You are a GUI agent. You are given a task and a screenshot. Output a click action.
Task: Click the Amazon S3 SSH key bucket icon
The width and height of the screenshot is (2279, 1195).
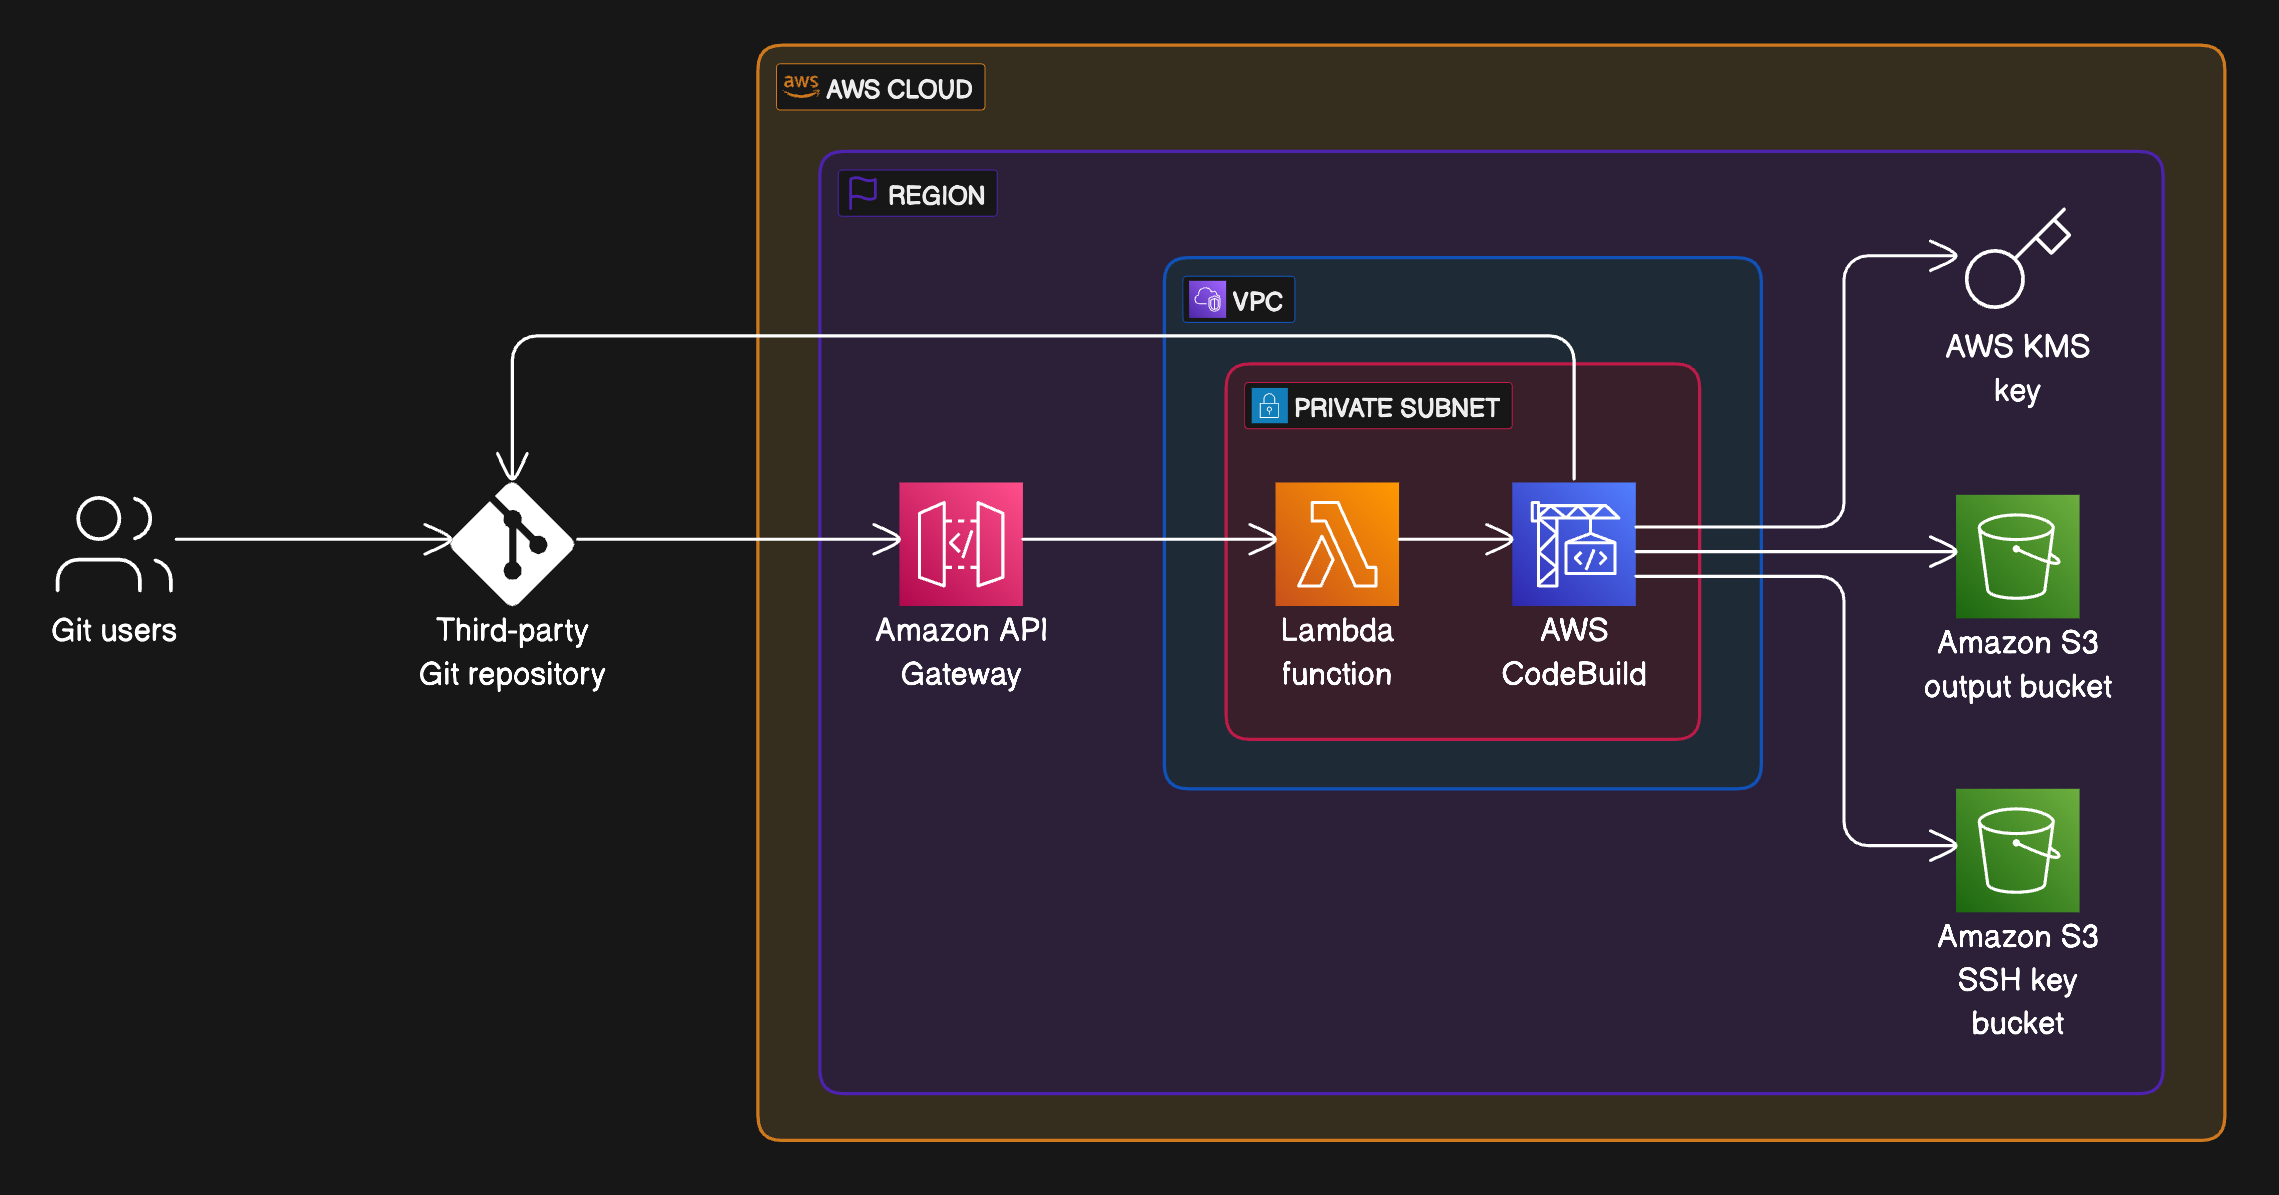point(2016,852)
